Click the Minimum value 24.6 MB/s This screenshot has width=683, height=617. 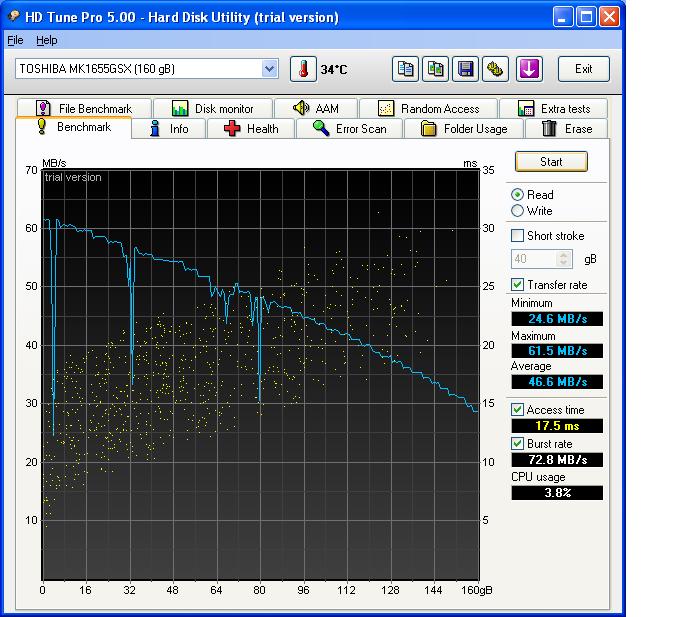click(x=557, y=319)
